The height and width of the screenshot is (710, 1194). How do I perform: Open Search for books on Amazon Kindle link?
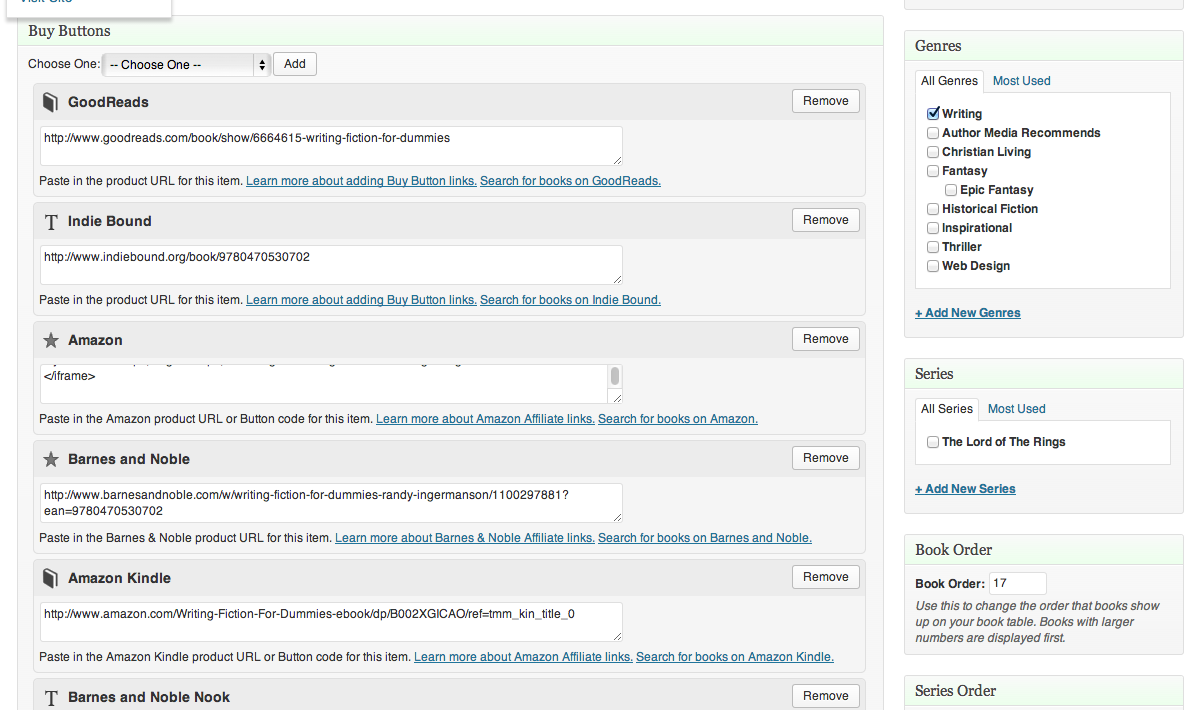click(x=735, y=657)
